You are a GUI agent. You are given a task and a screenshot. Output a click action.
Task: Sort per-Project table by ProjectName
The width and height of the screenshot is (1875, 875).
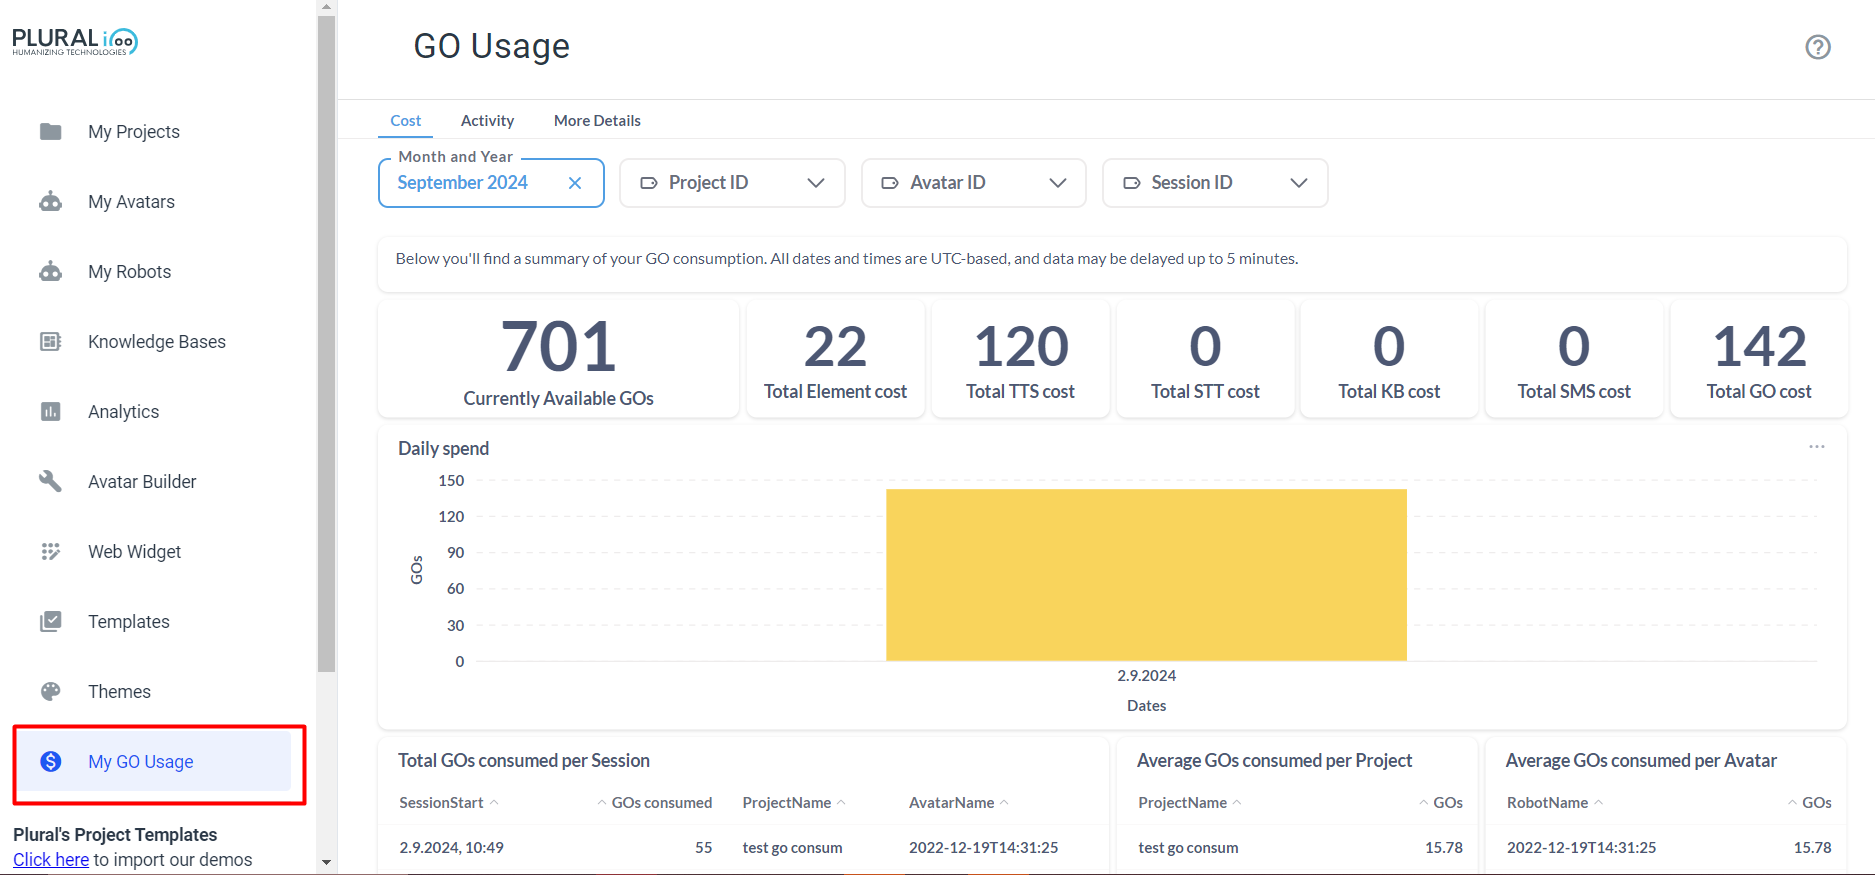coord(1190,803)
